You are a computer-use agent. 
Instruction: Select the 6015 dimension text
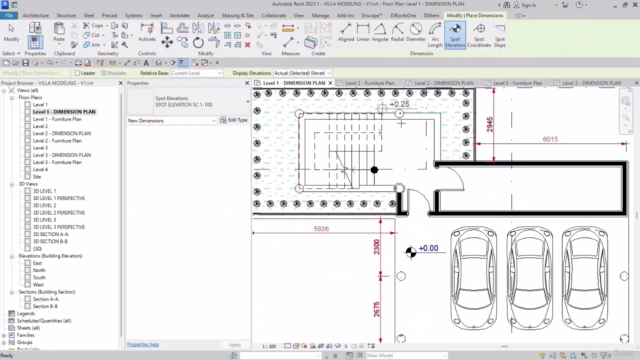point(550,139)
